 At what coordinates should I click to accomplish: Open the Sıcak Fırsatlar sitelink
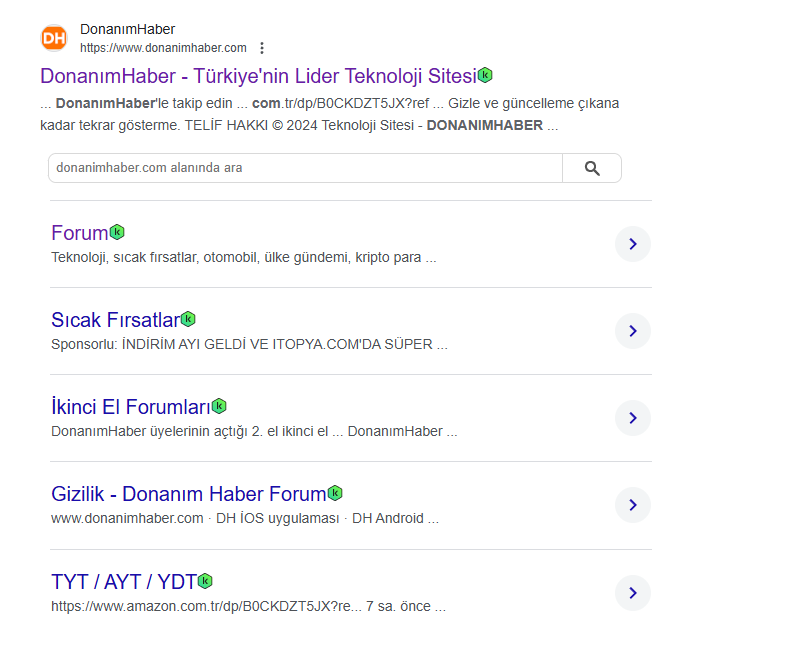tap(115, 320)
